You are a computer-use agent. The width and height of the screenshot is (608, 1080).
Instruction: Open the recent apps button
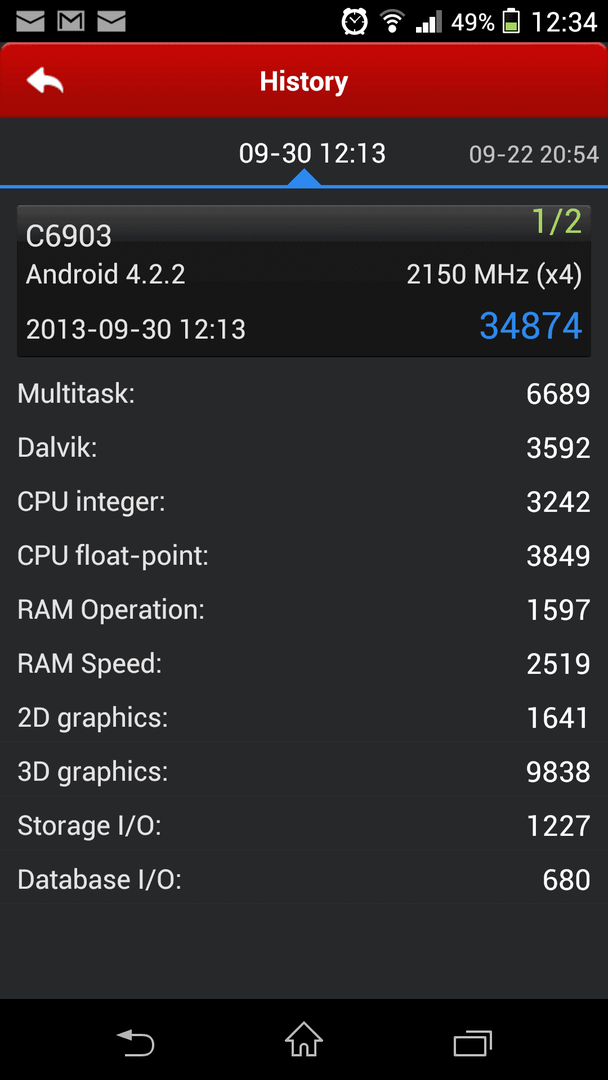(x=472, y=1042)
